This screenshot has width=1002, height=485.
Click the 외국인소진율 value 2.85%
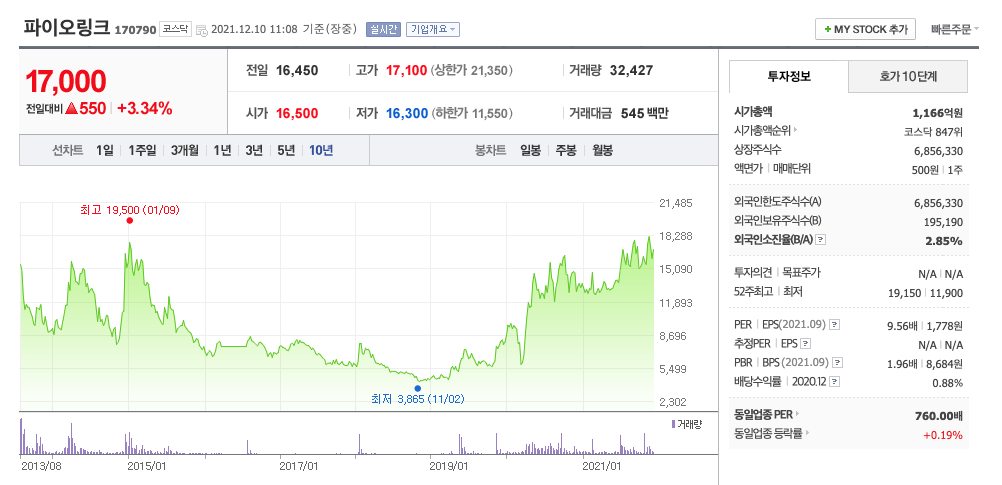pyautogui.click(x=943, y=241)
